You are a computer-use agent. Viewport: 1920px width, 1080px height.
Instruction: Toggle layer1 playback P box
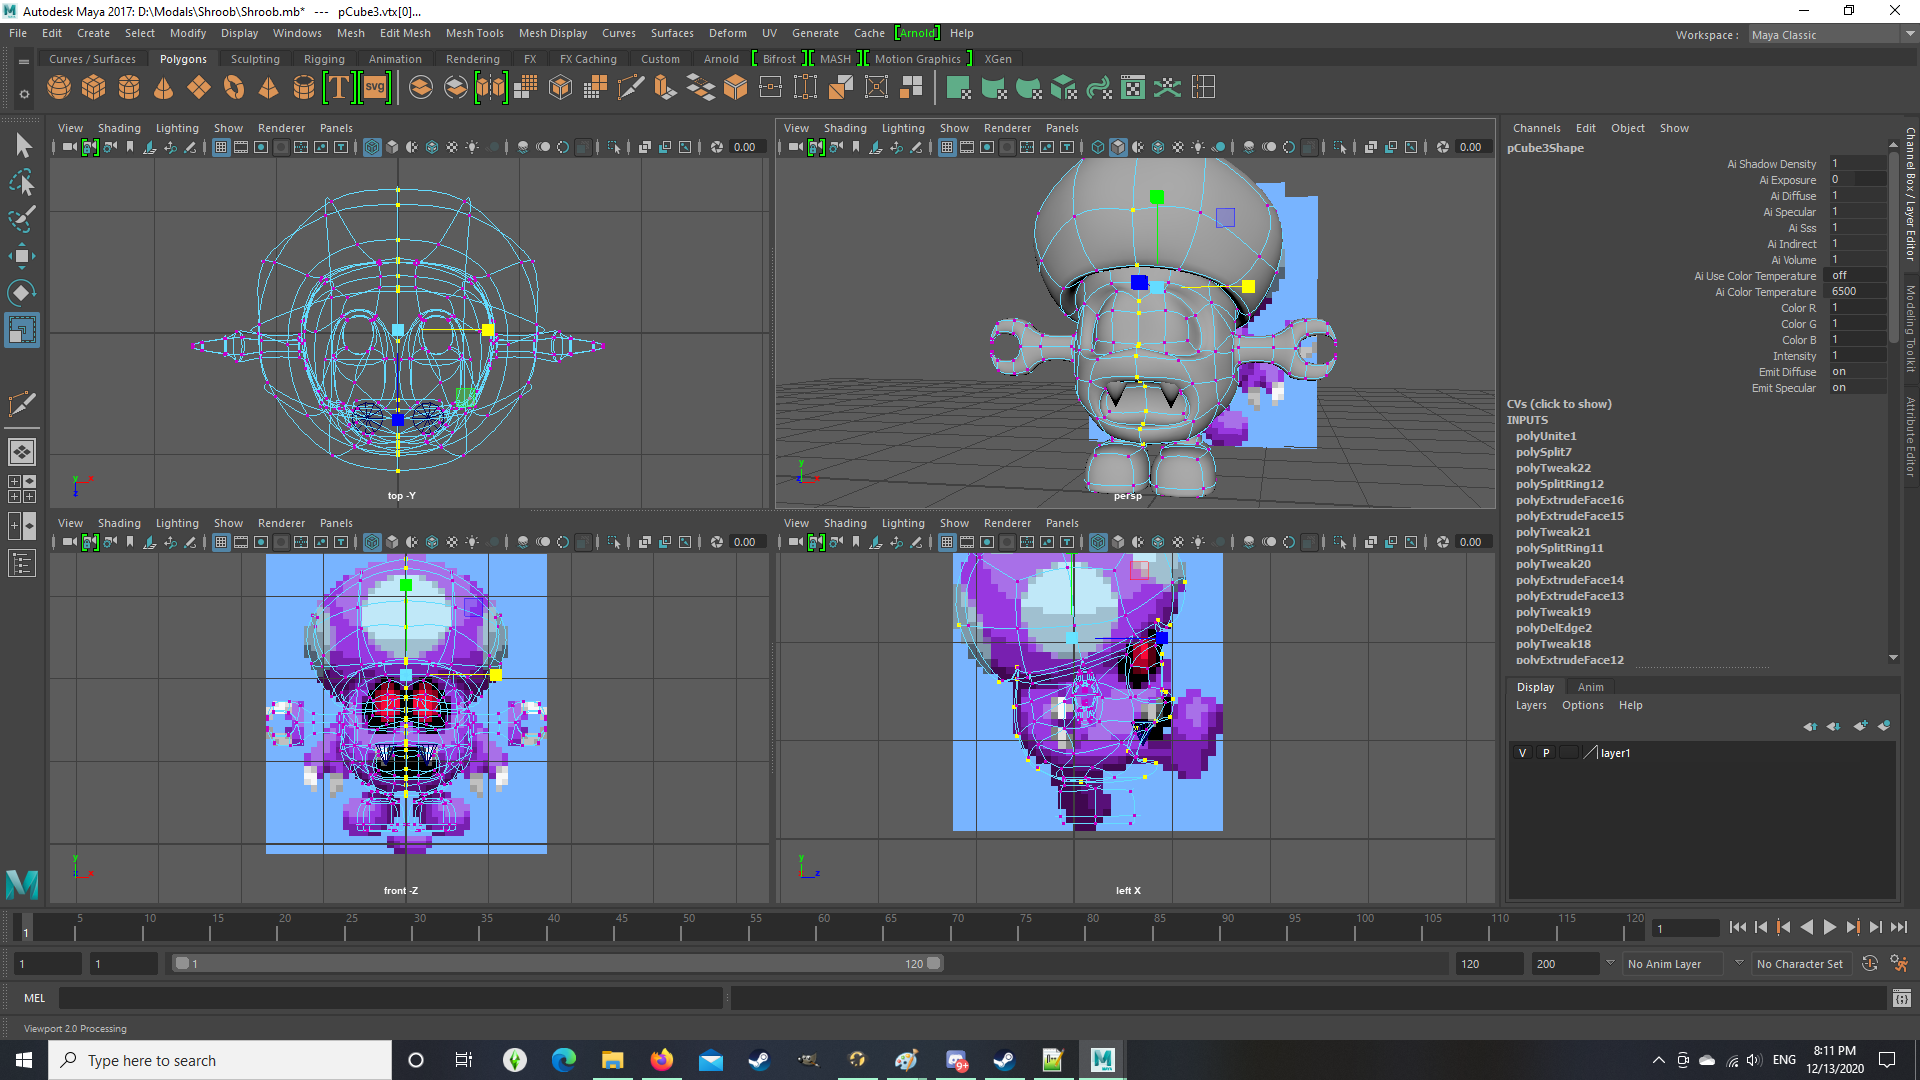point(1546,753)
